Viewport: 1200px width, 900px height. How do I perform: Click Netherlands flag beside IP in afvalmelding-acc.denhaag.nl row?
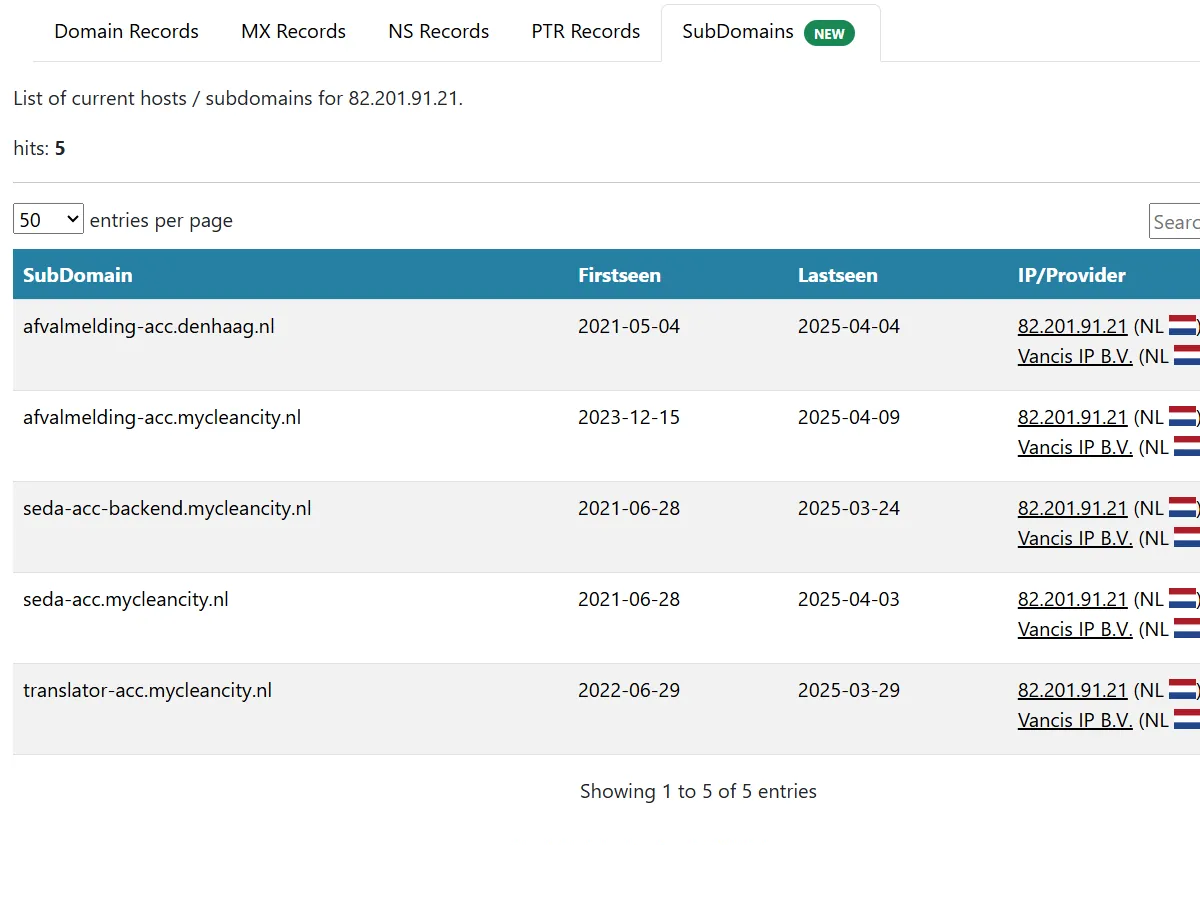[x=1182, y=326]
